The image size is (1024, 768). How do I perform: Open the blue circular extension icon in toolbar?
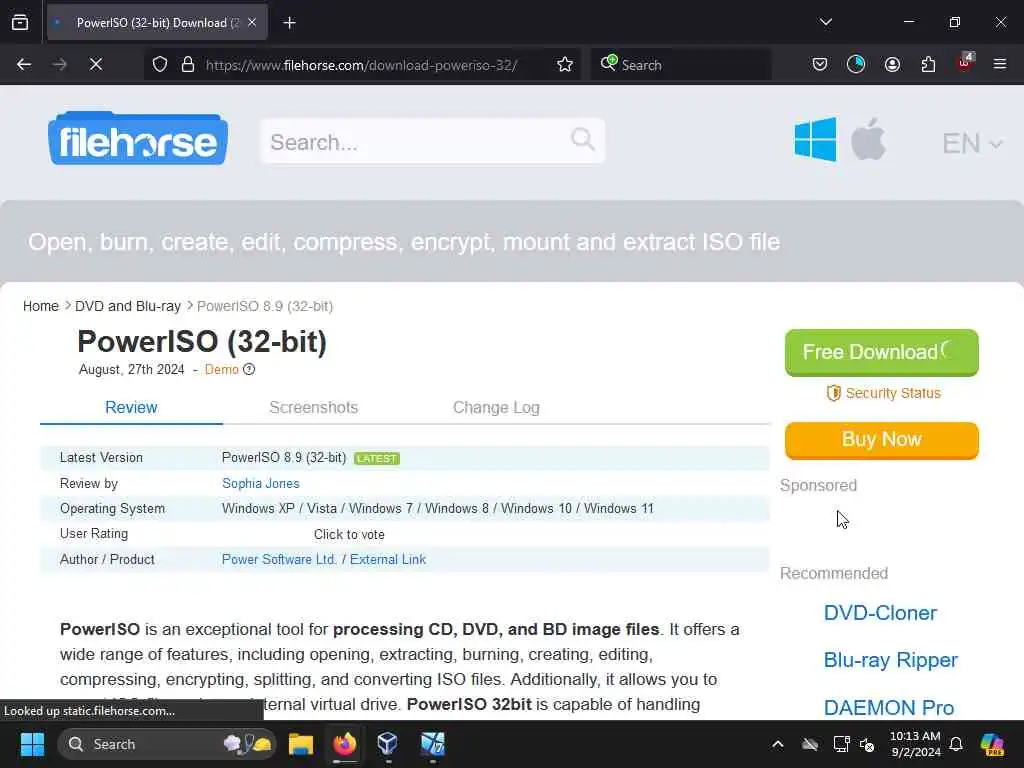(x=856, y=64)
